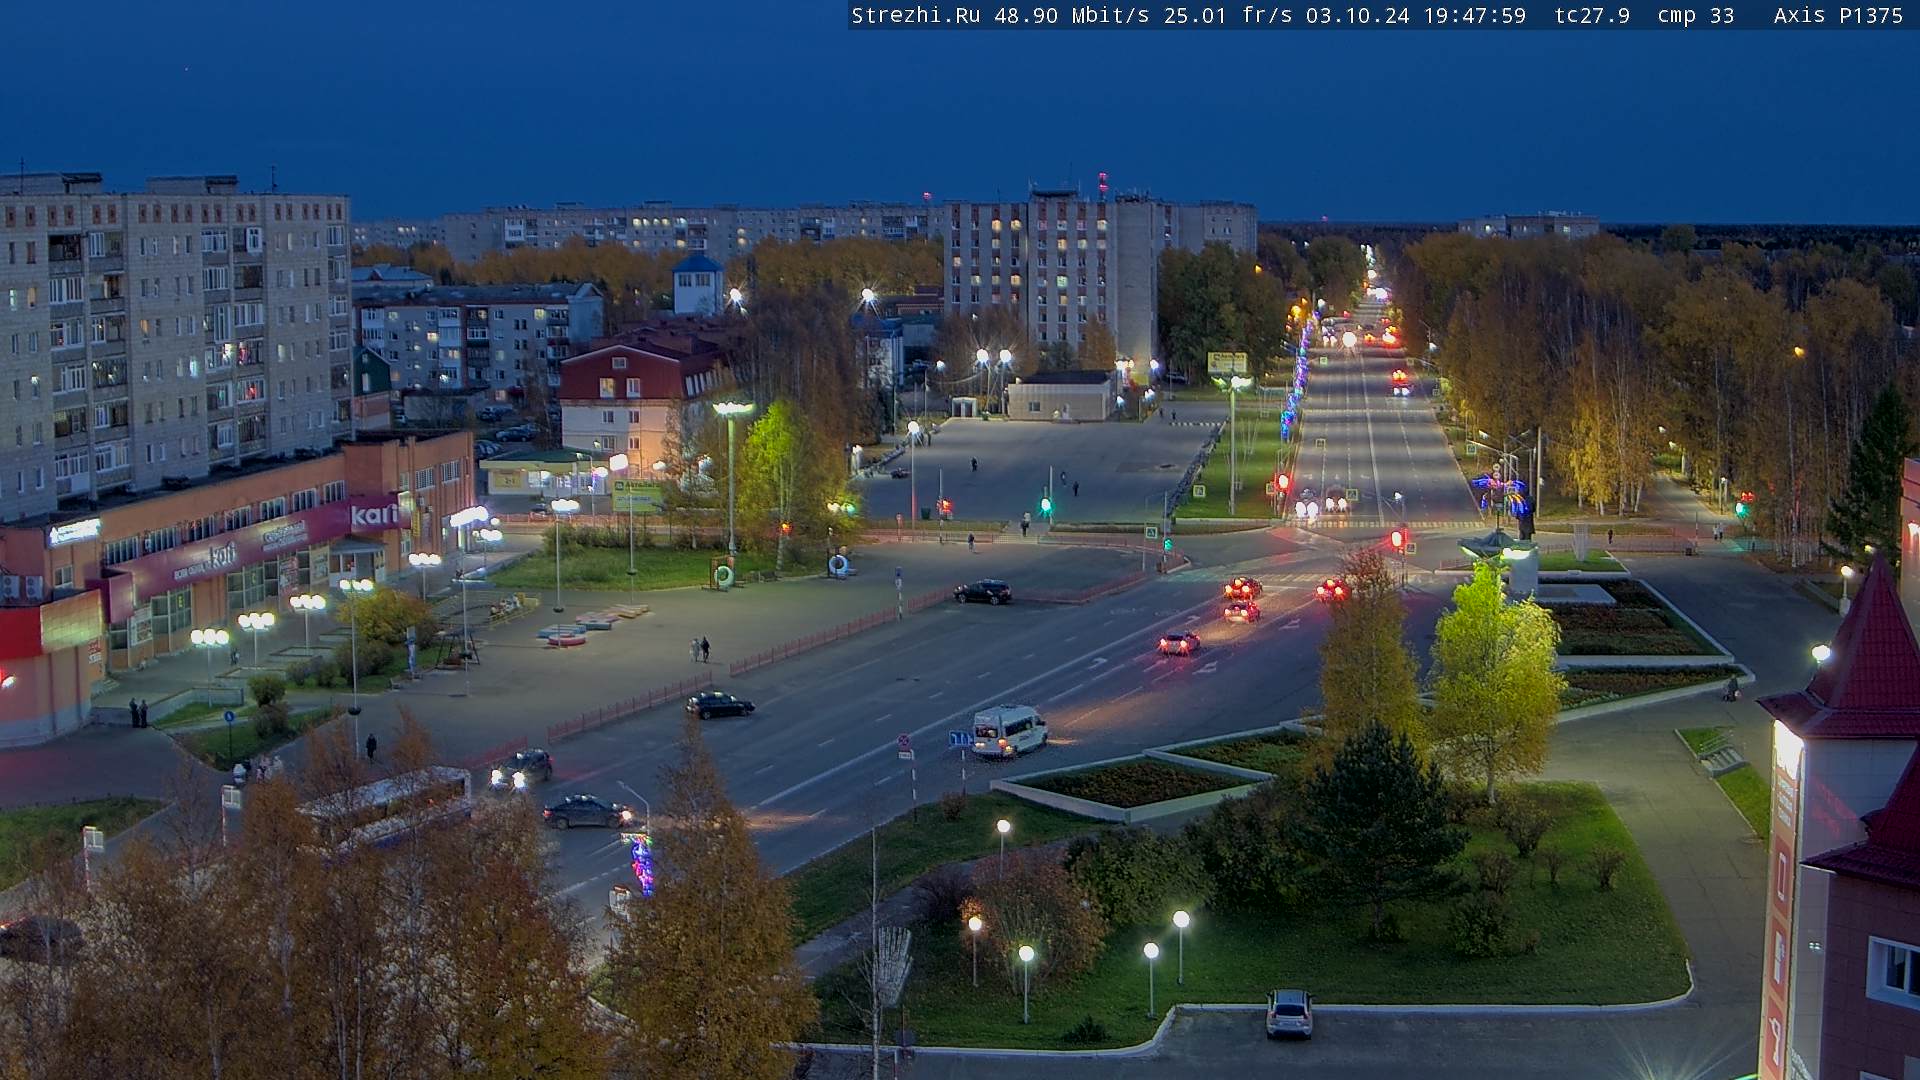Select the Axis P1375 camera model text

1838,16
